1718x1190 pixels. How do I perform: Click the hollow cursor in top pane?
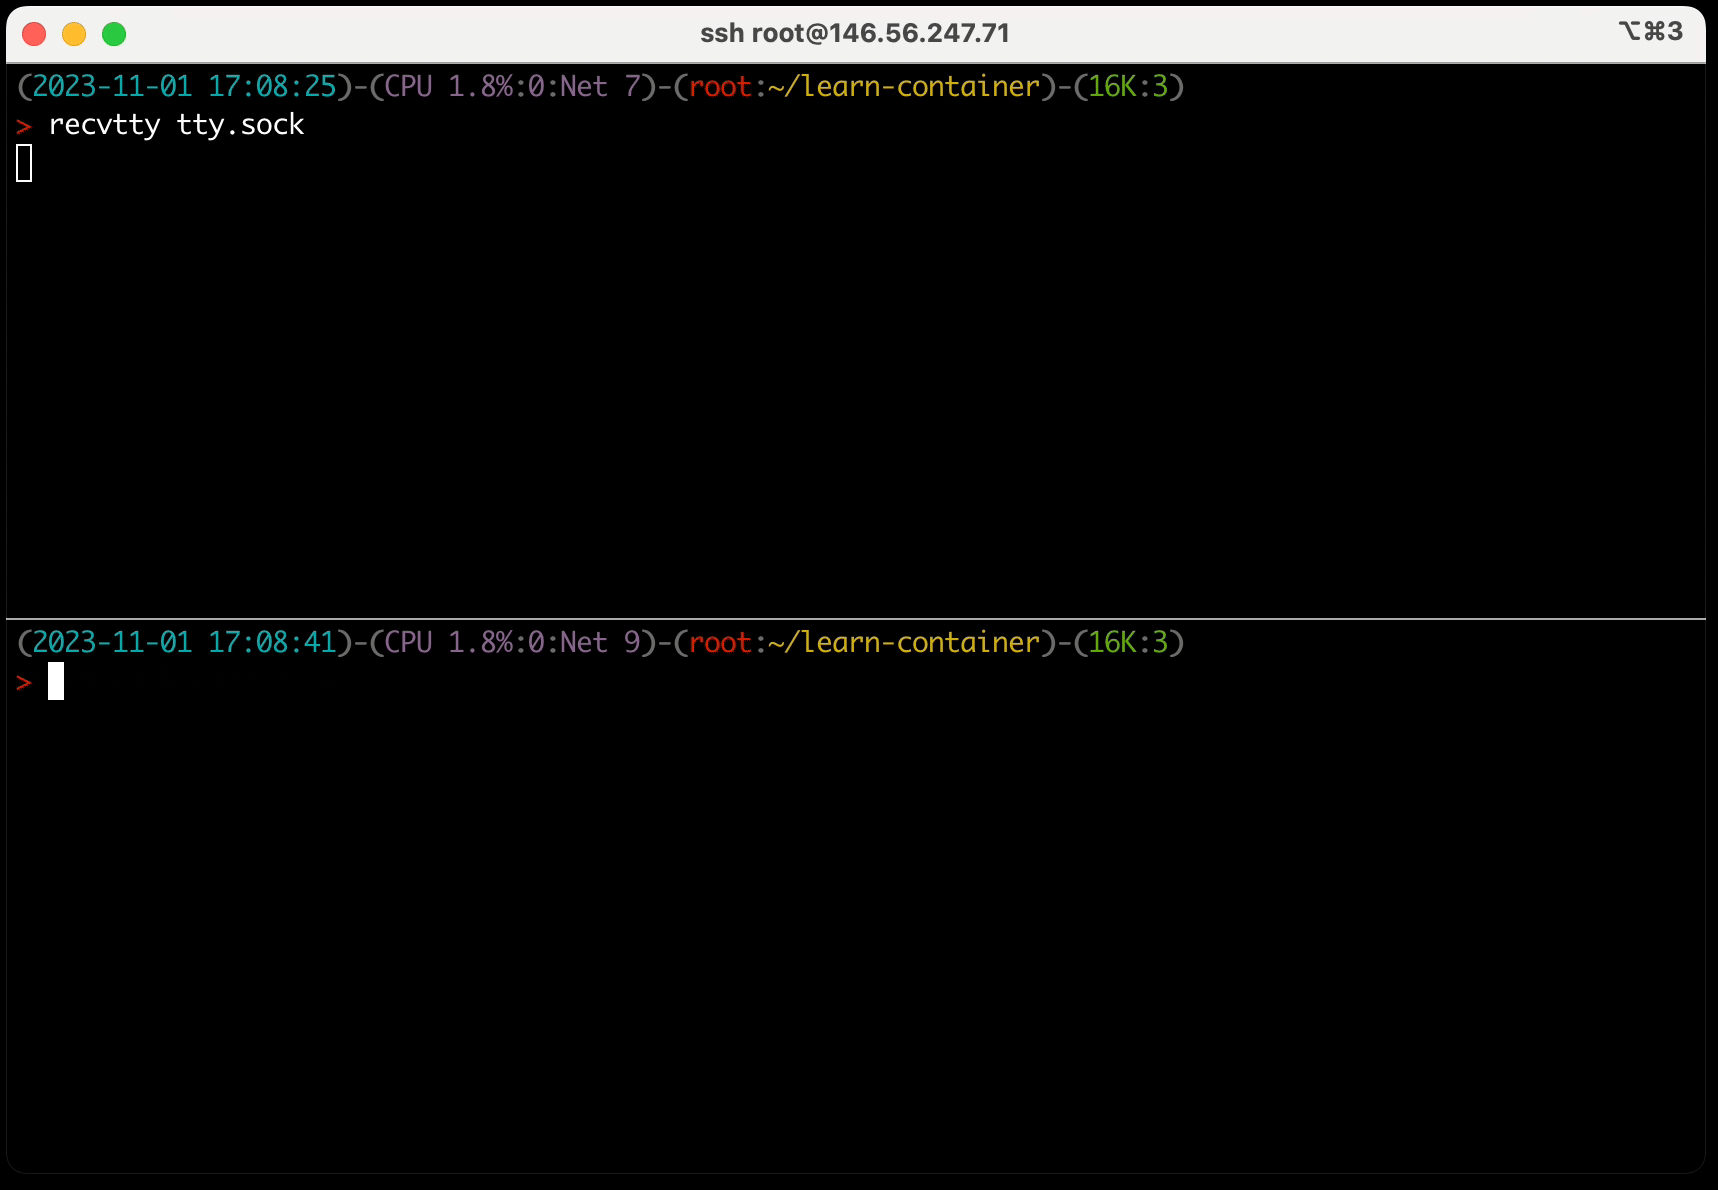(x=25, y=164)
